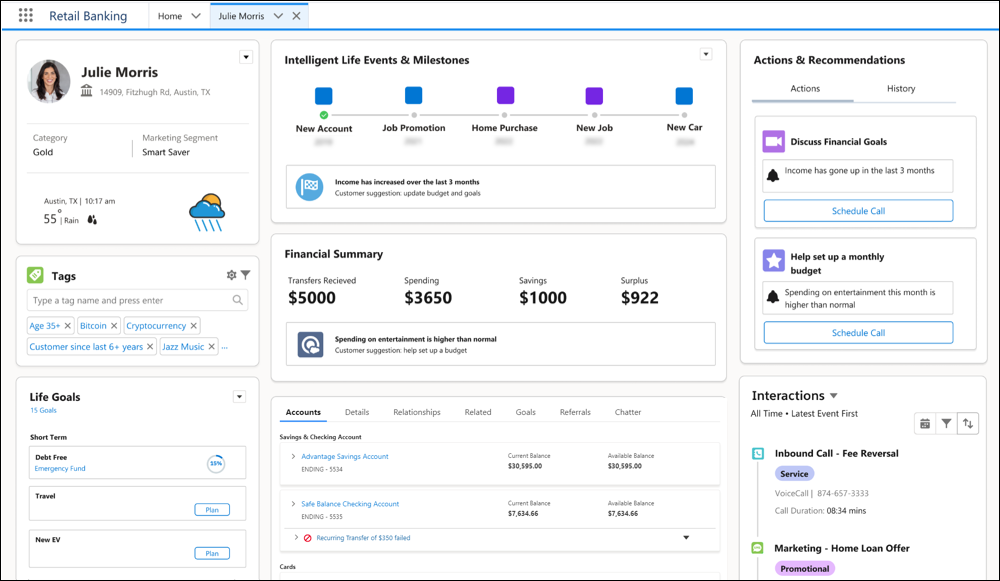This screenshot has height=581, width=1000.
Task: Switch to the History tab
Action: 901,89
